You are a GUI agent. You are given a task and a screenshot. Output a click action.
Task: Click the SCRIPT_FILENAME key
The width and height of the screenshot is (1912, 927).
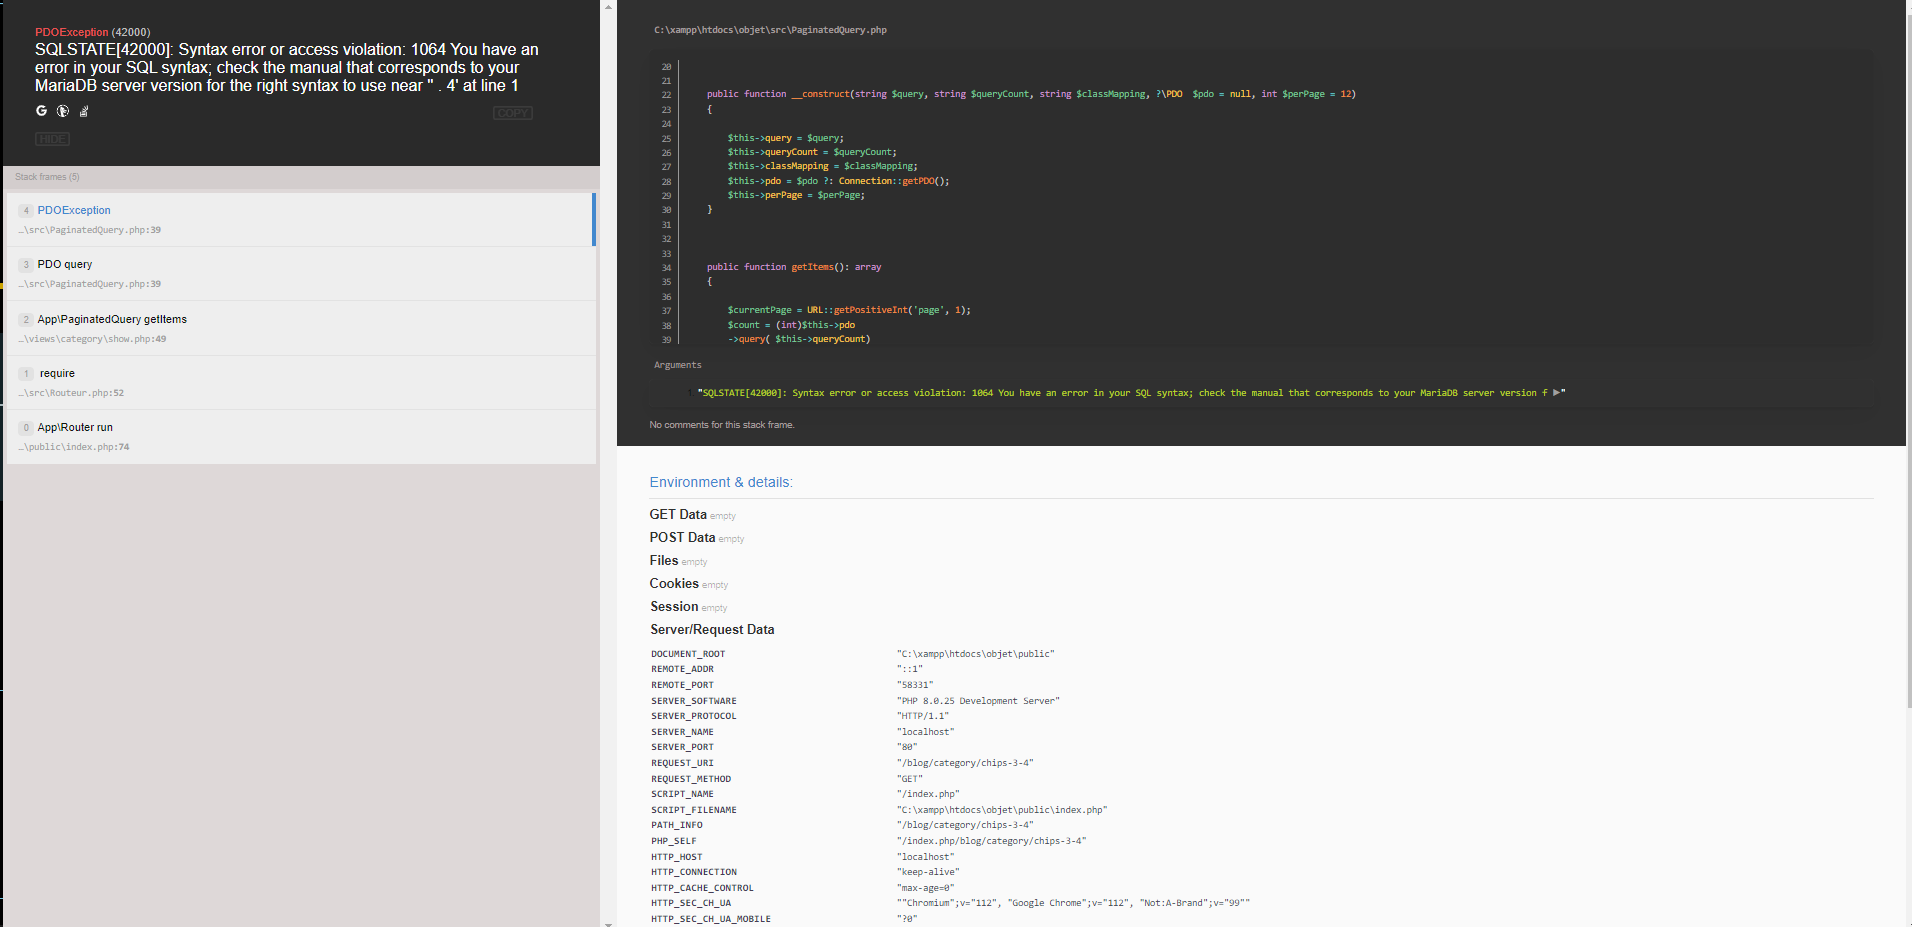click(694, 810)
